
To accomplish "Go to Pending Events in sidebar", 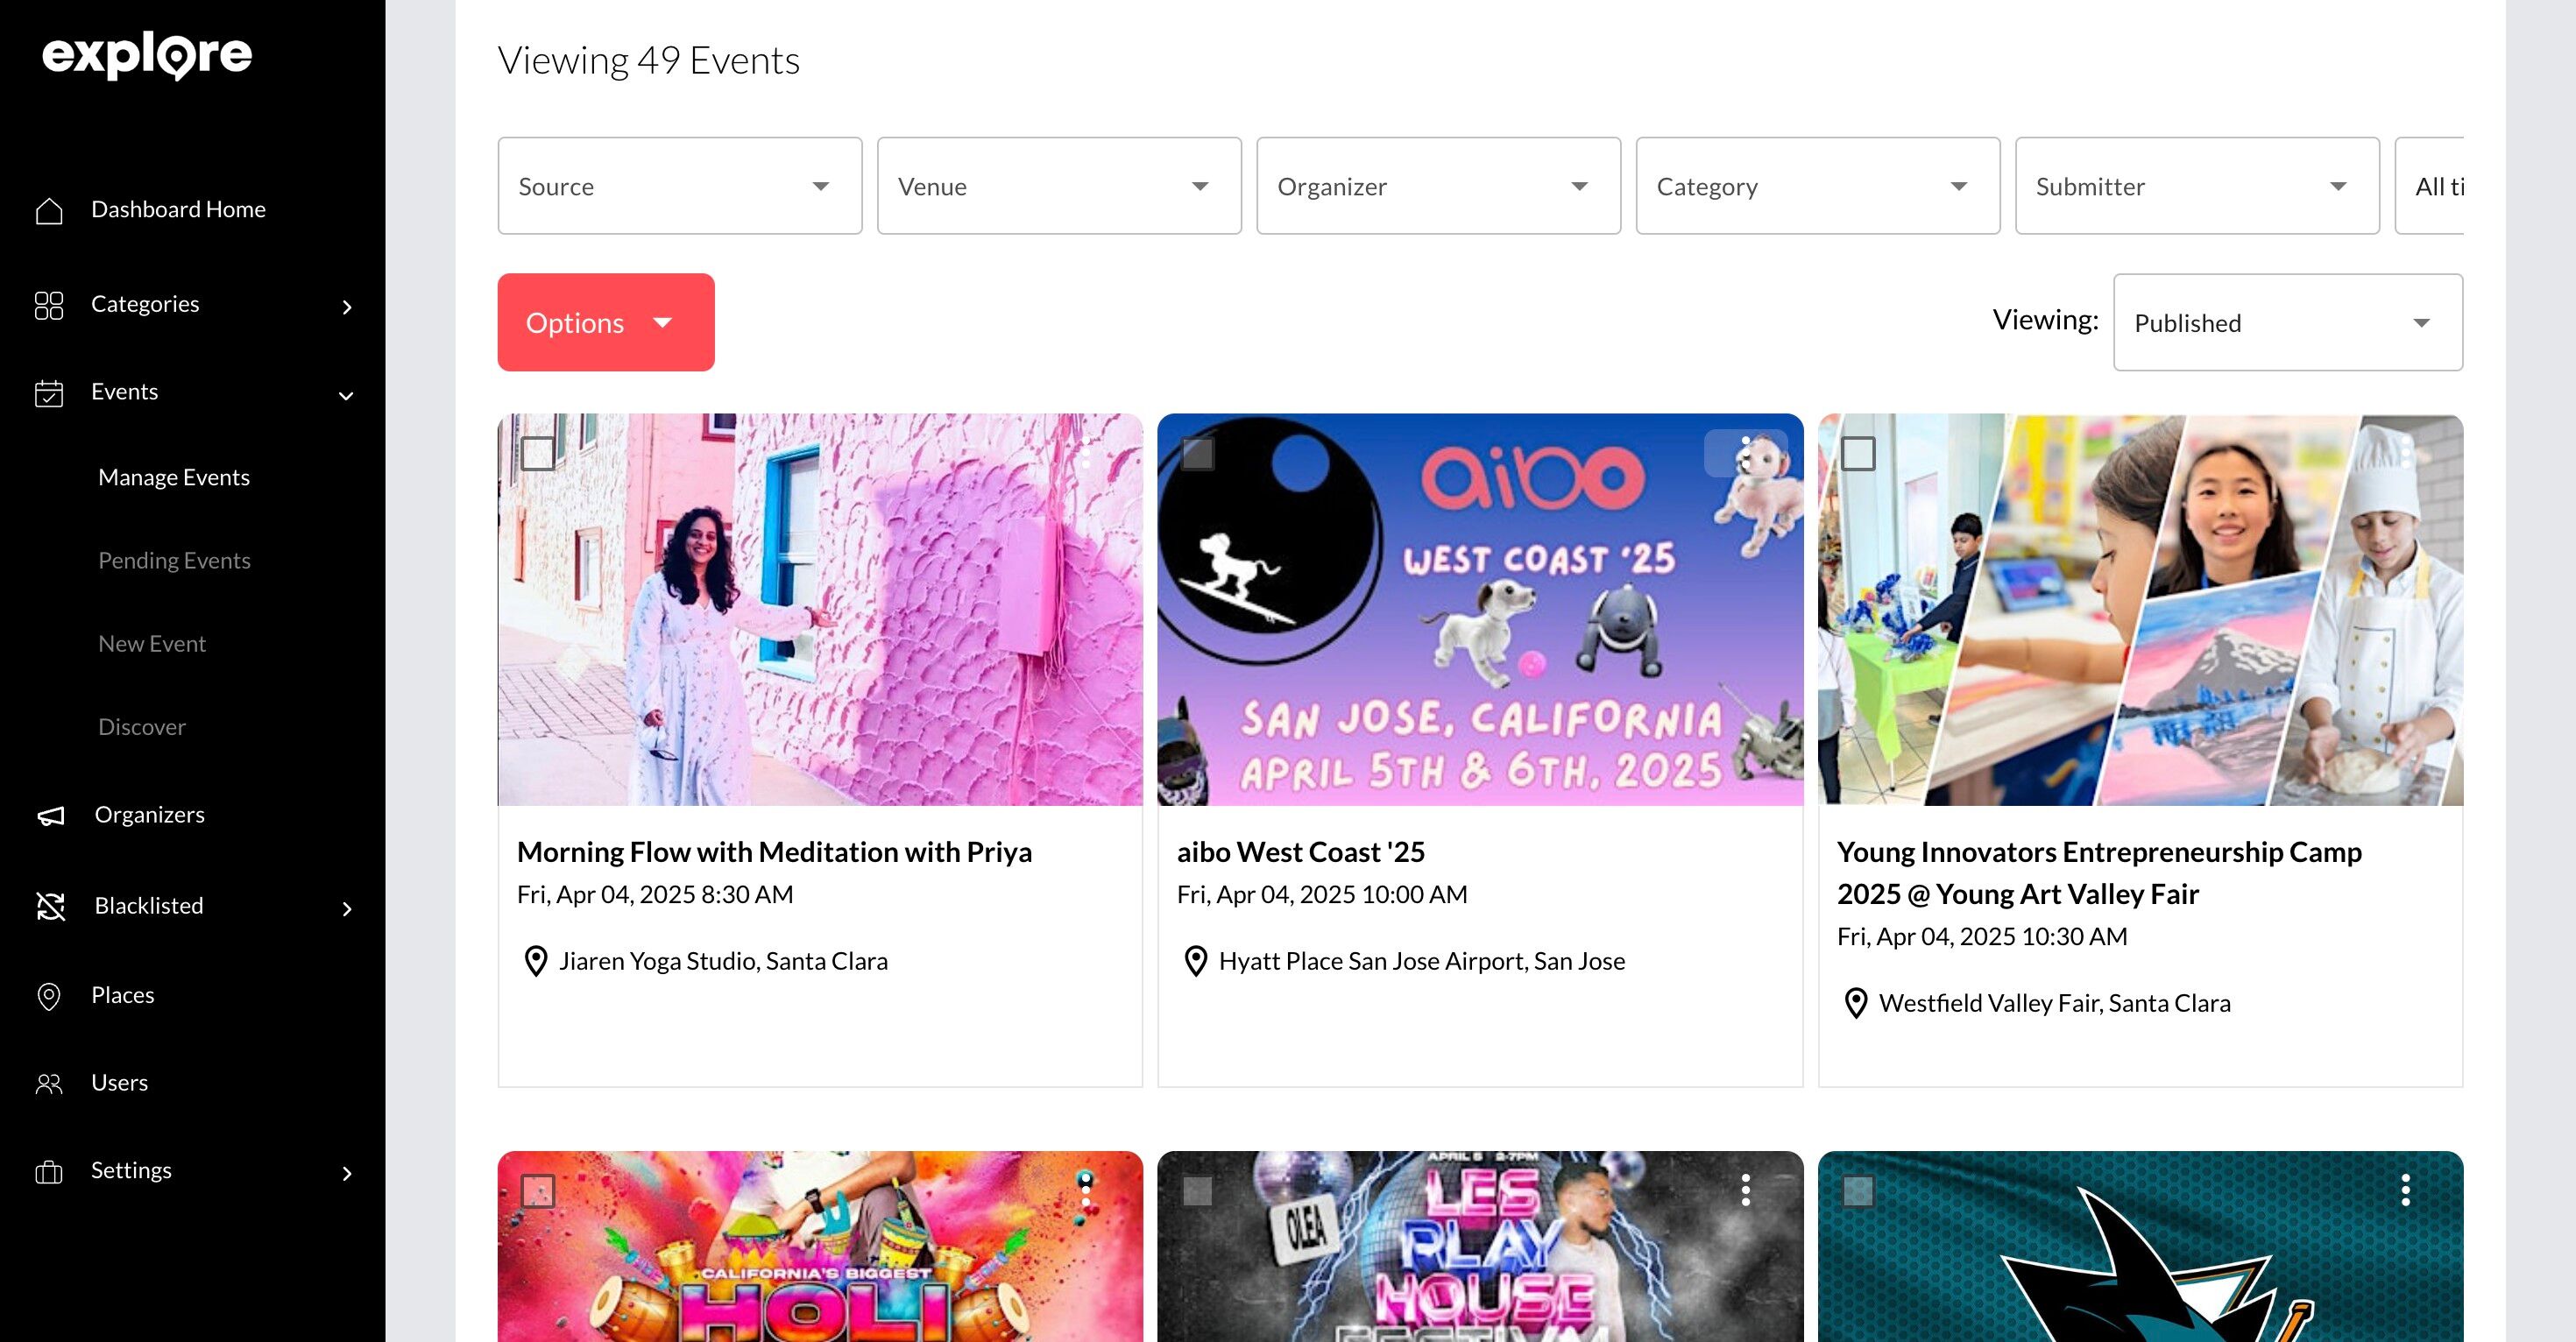I will pos(174,561).
